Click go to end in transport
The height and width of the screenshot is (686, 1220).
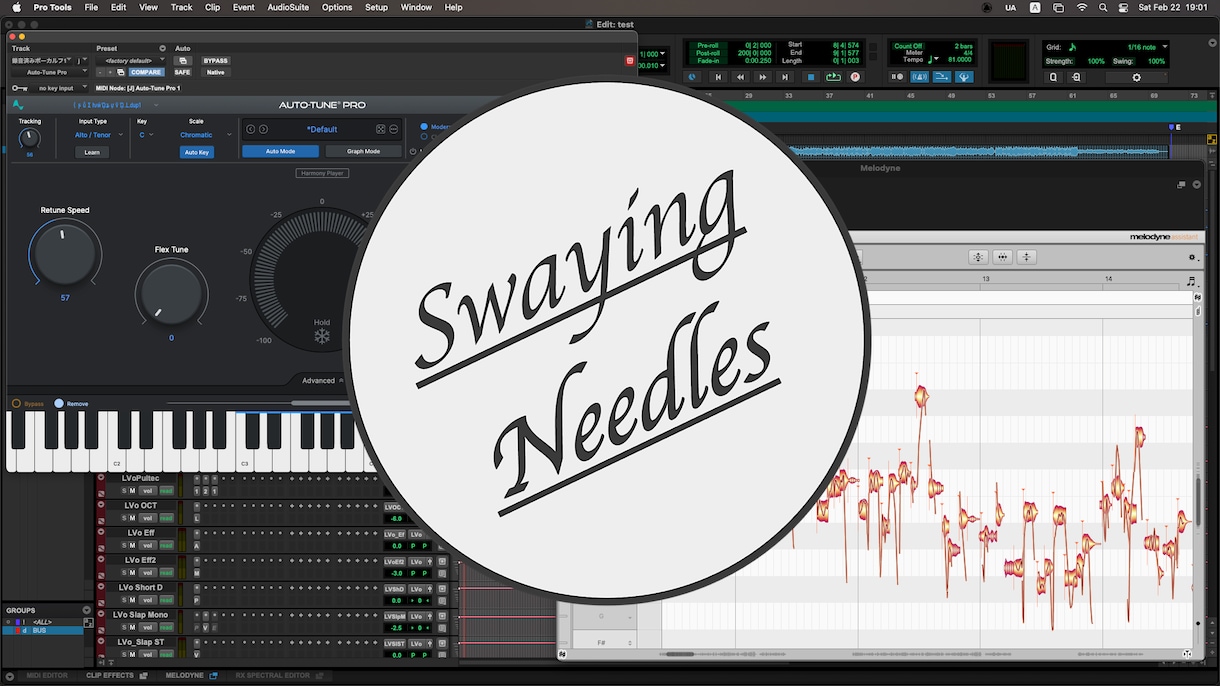[785, 77]
